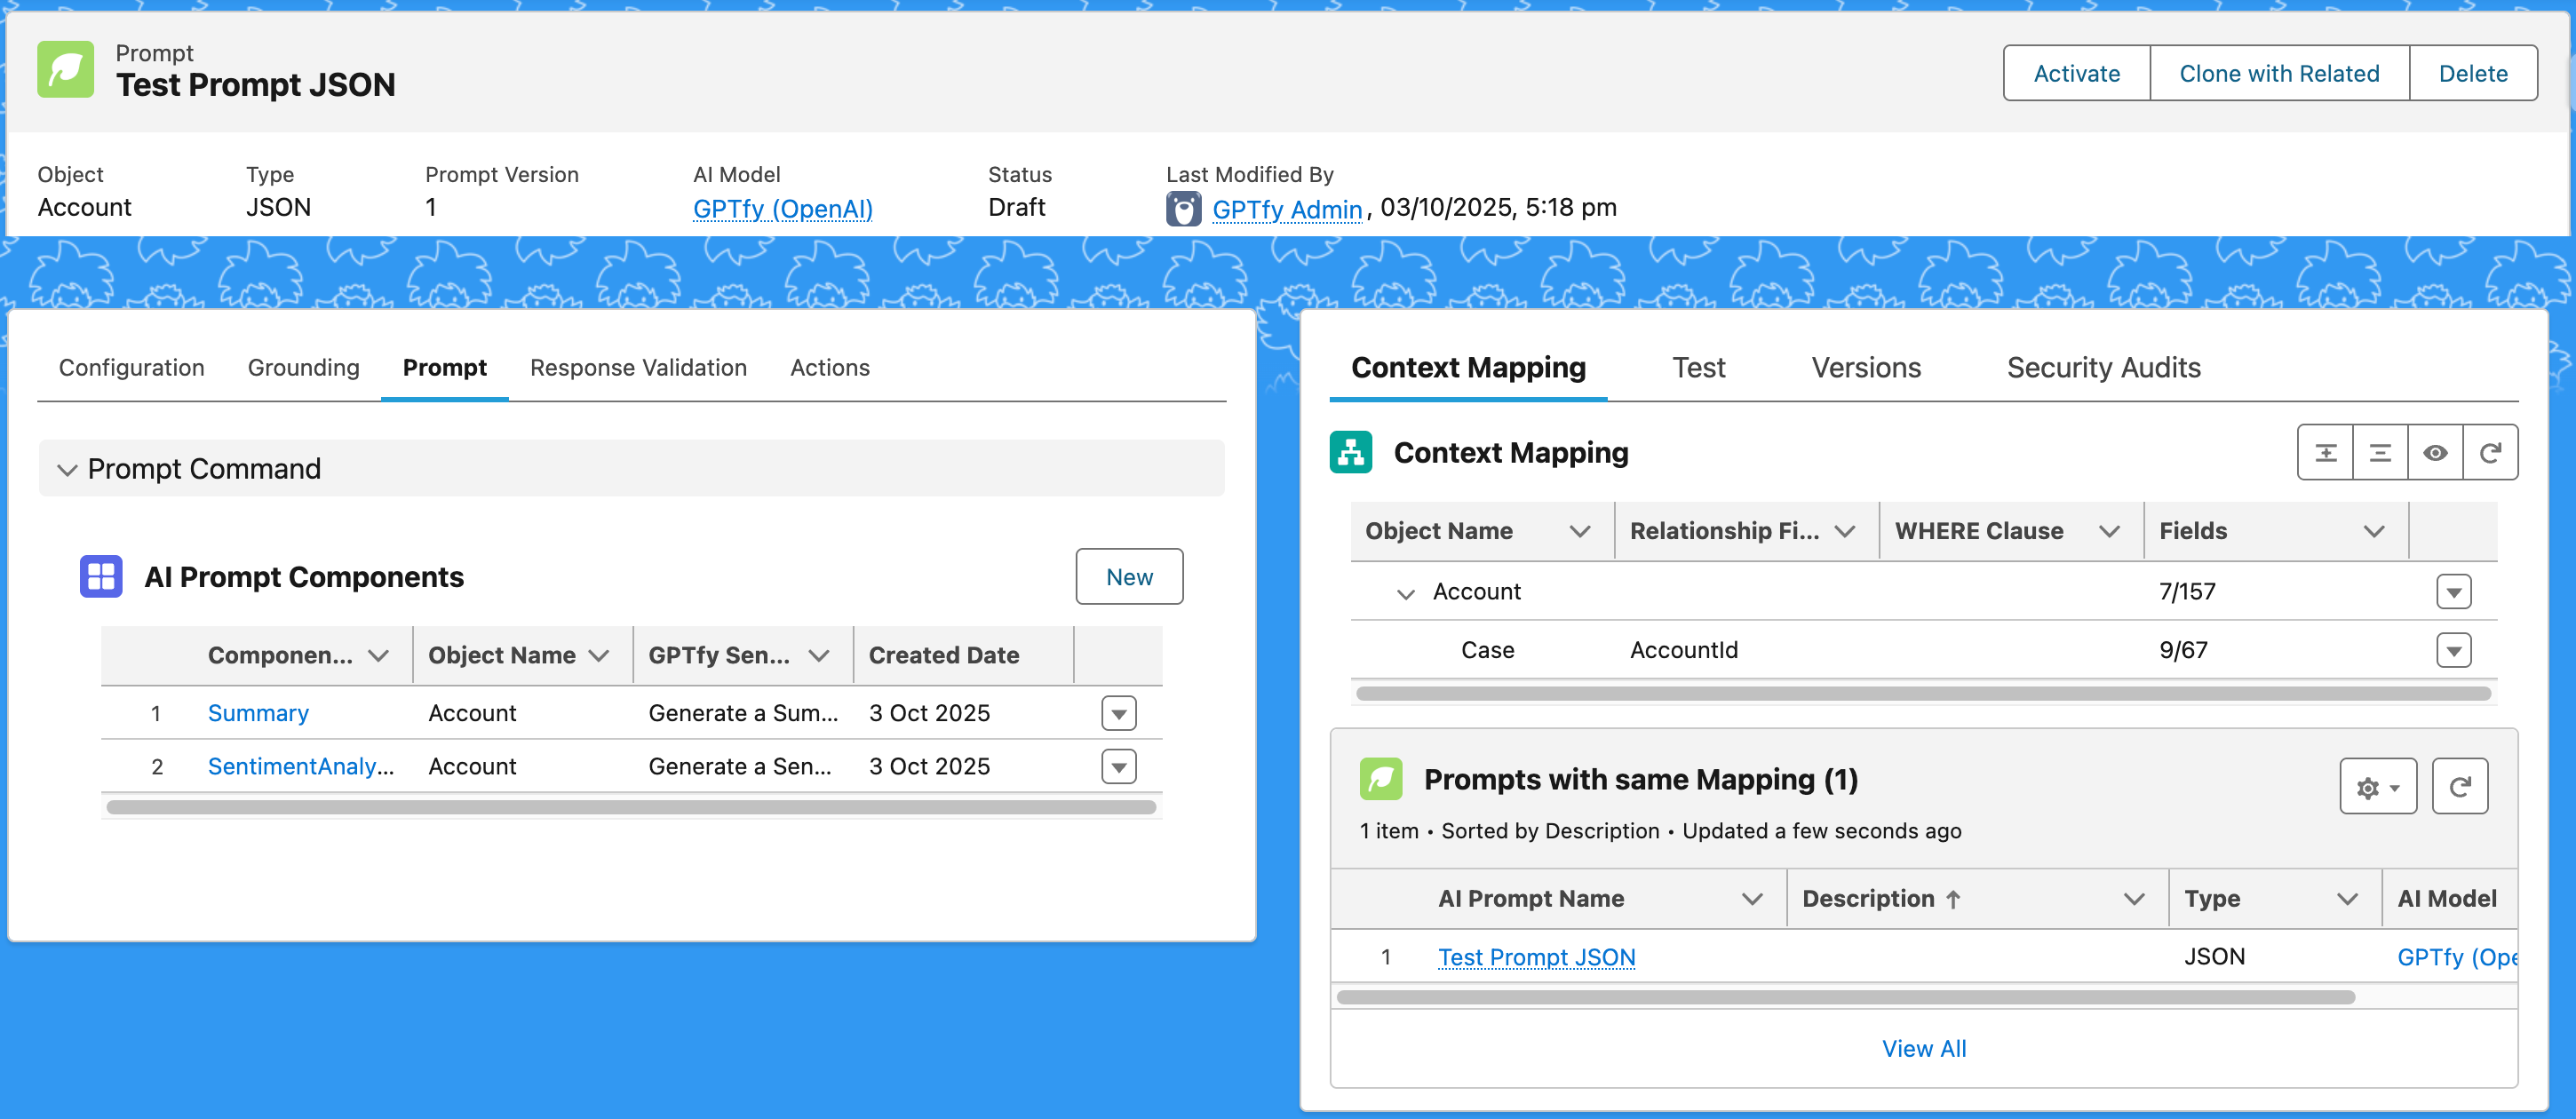
Task: Click the AI Prompt Components grid icon
Action: pos(101,577)
